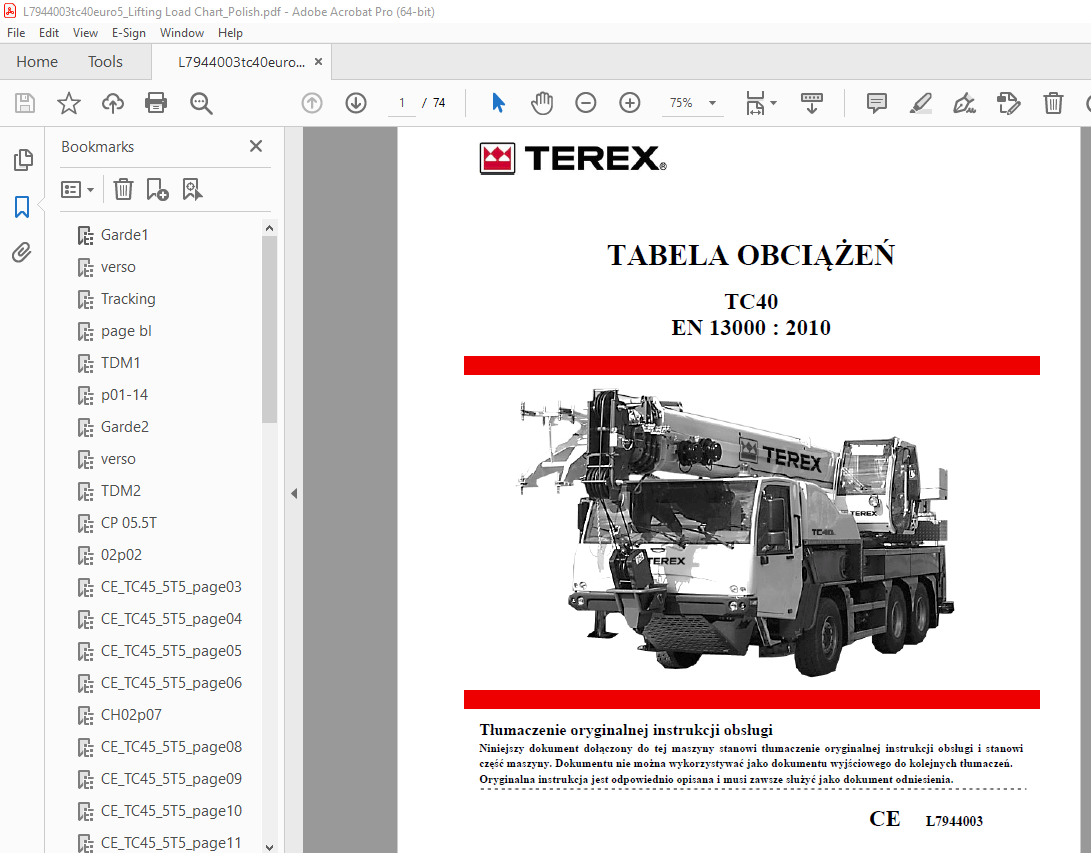Image resolution: width=1091 pixels, height=853 pixels.
Task: Zoom out with minus button
Action: (x=586, y=104)
